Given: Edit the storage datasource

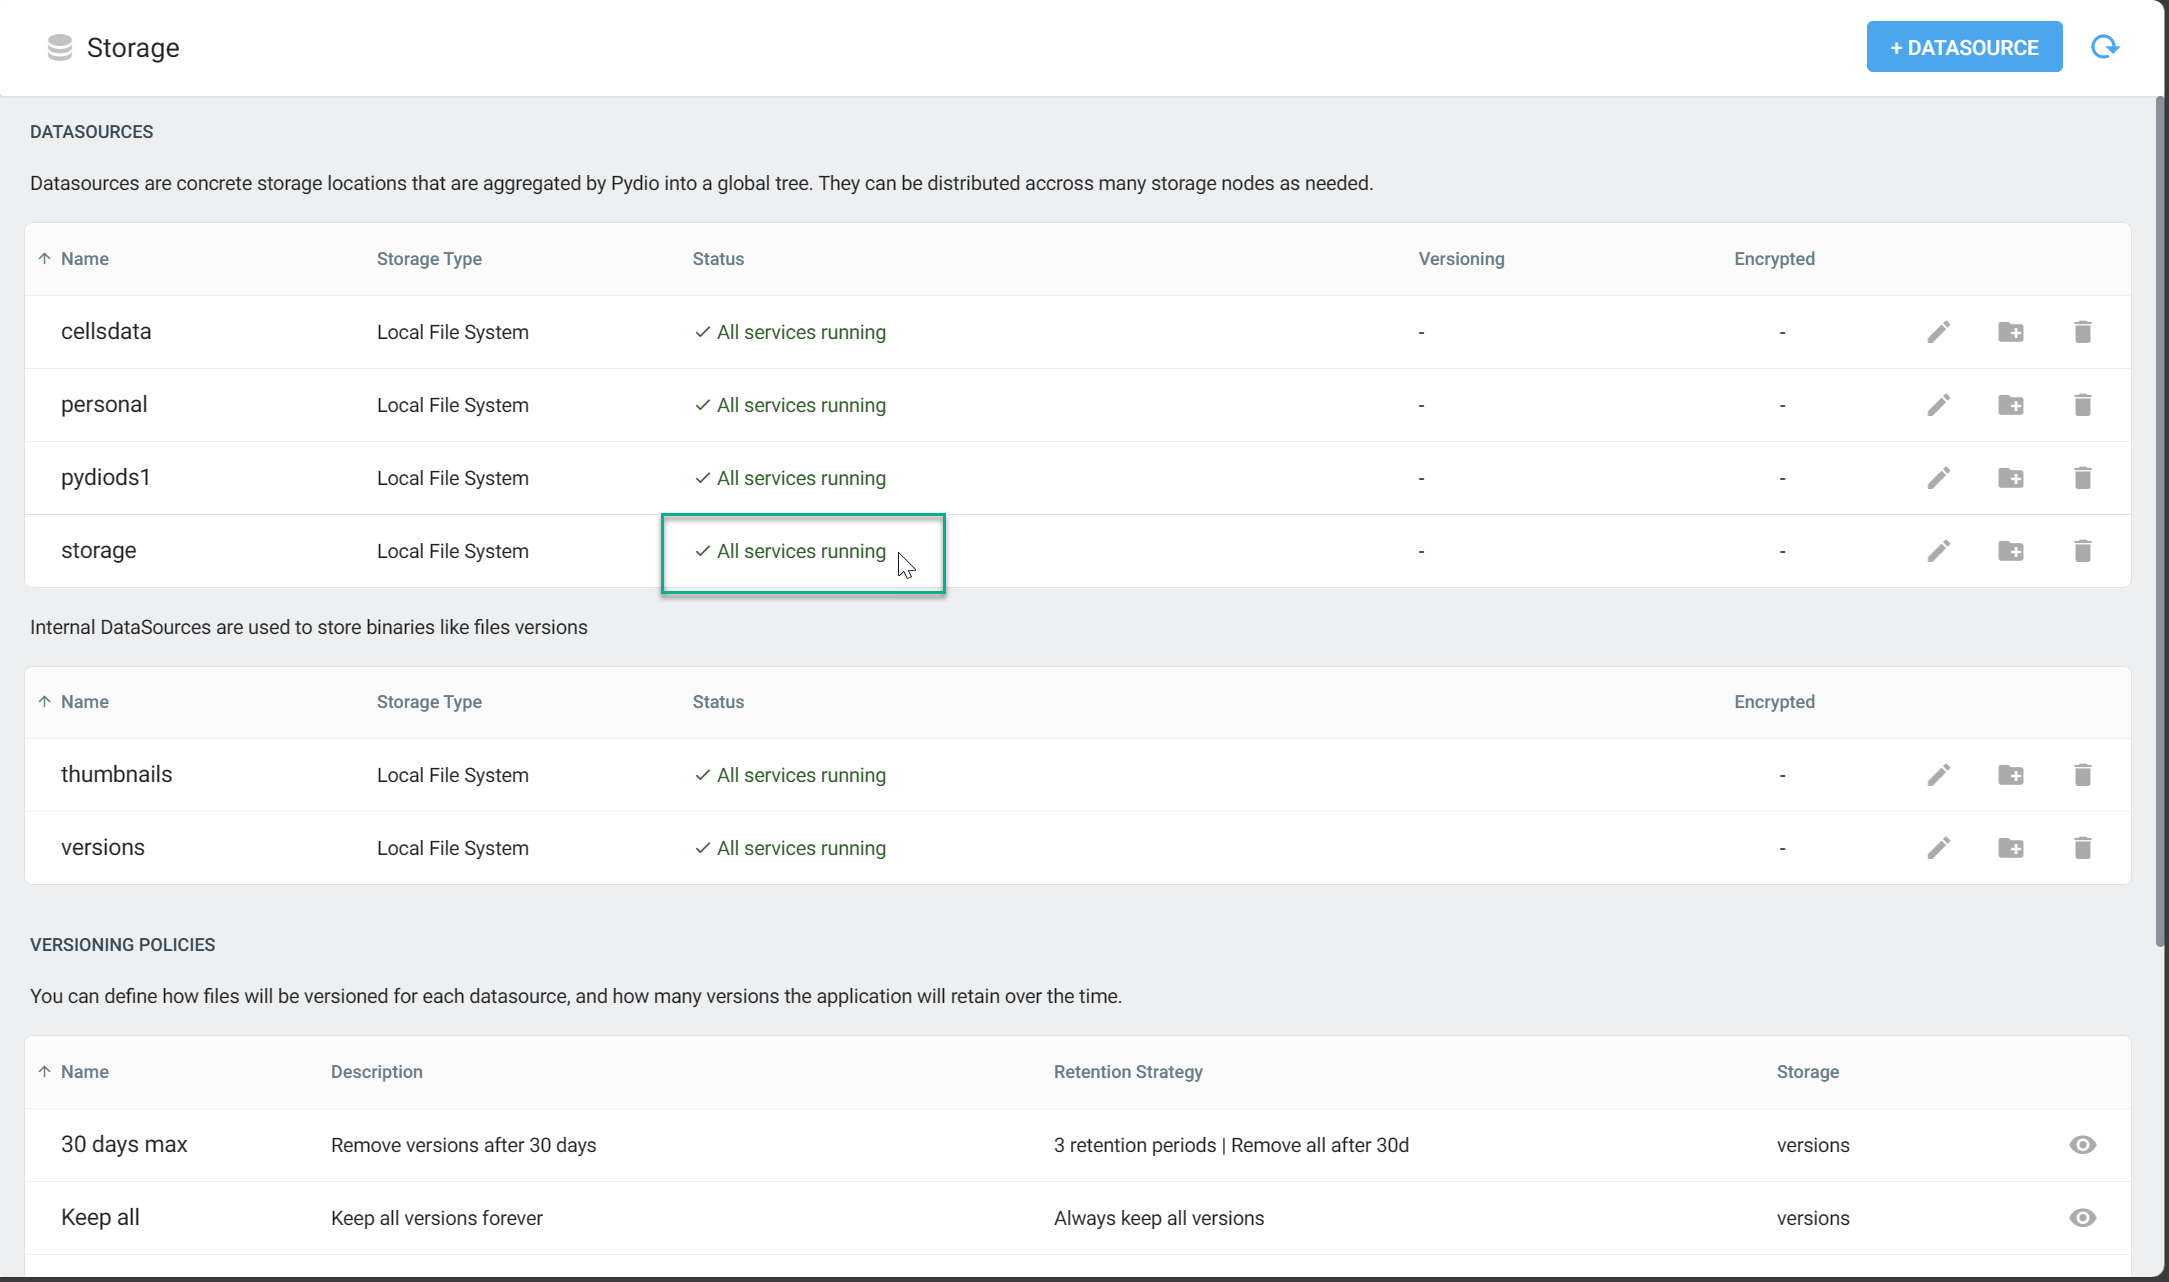Looking at the screenshot, I should (1939, 551).
